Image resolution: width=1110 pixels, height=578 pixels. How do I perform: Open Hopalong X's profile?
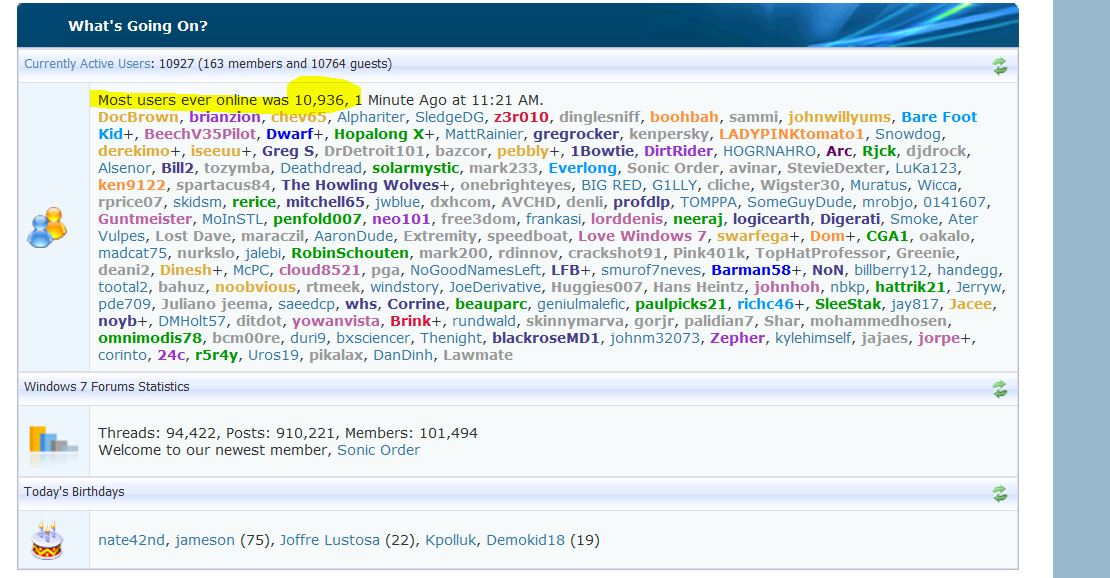click(x=379, y=134)
